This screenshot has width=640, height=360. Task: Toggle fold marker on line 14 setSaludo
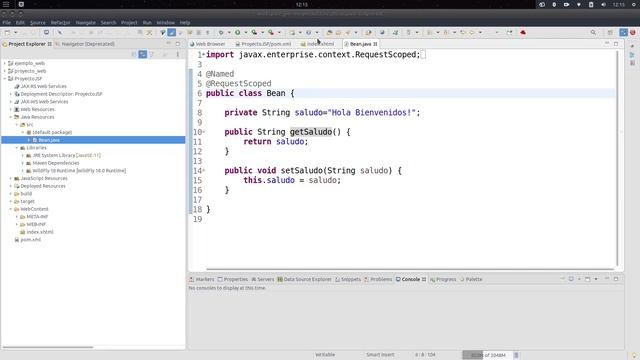204,170
